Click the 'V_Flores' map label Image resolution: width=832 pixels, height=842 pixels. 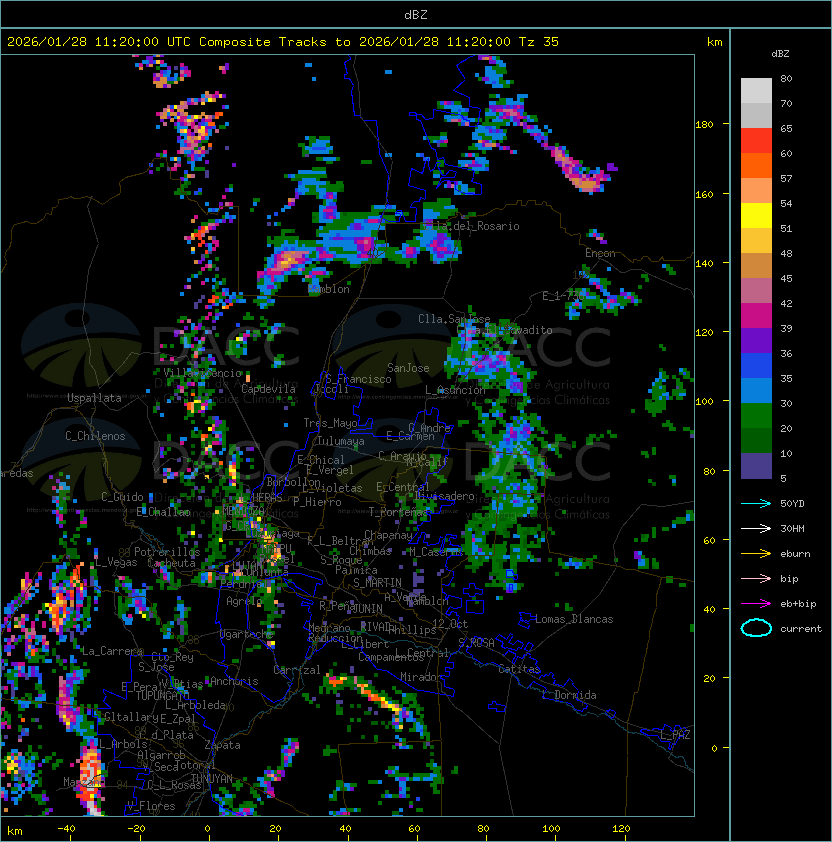(151, 806)
